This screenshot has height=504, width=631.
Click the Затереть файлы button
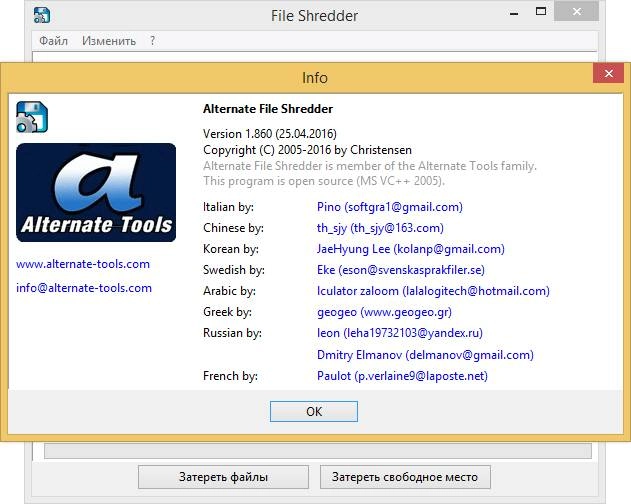[x=223, y=477]
